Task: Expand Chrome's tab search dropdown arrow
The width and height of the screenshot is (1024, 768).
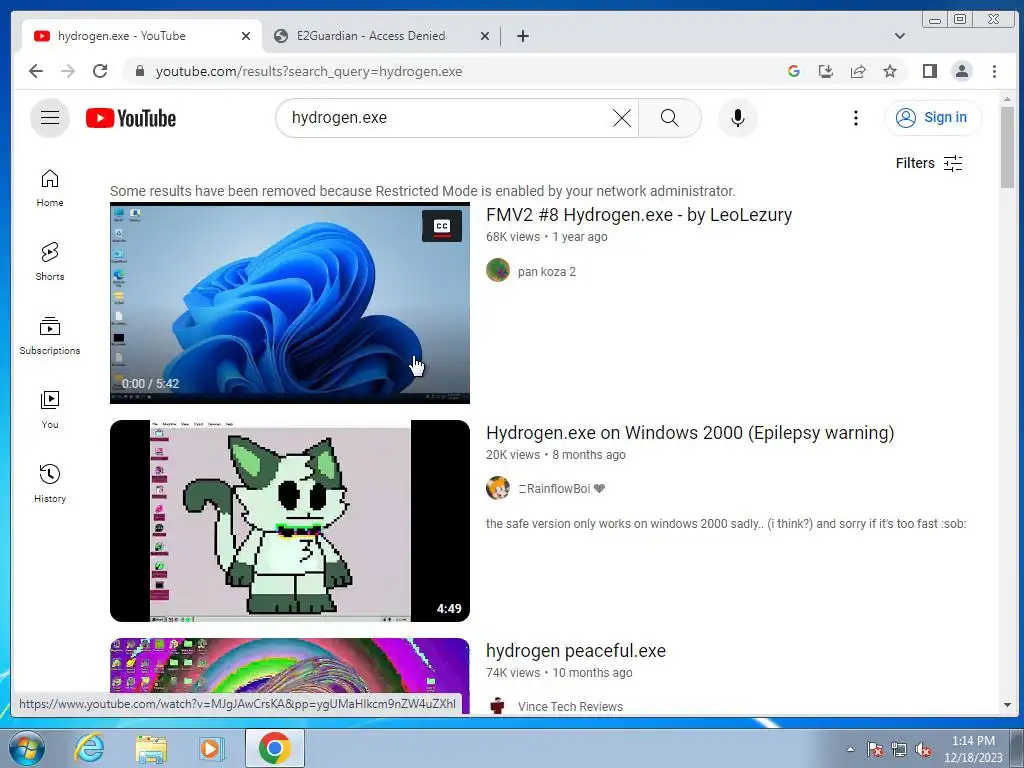Action: click(x=899, y=36)
